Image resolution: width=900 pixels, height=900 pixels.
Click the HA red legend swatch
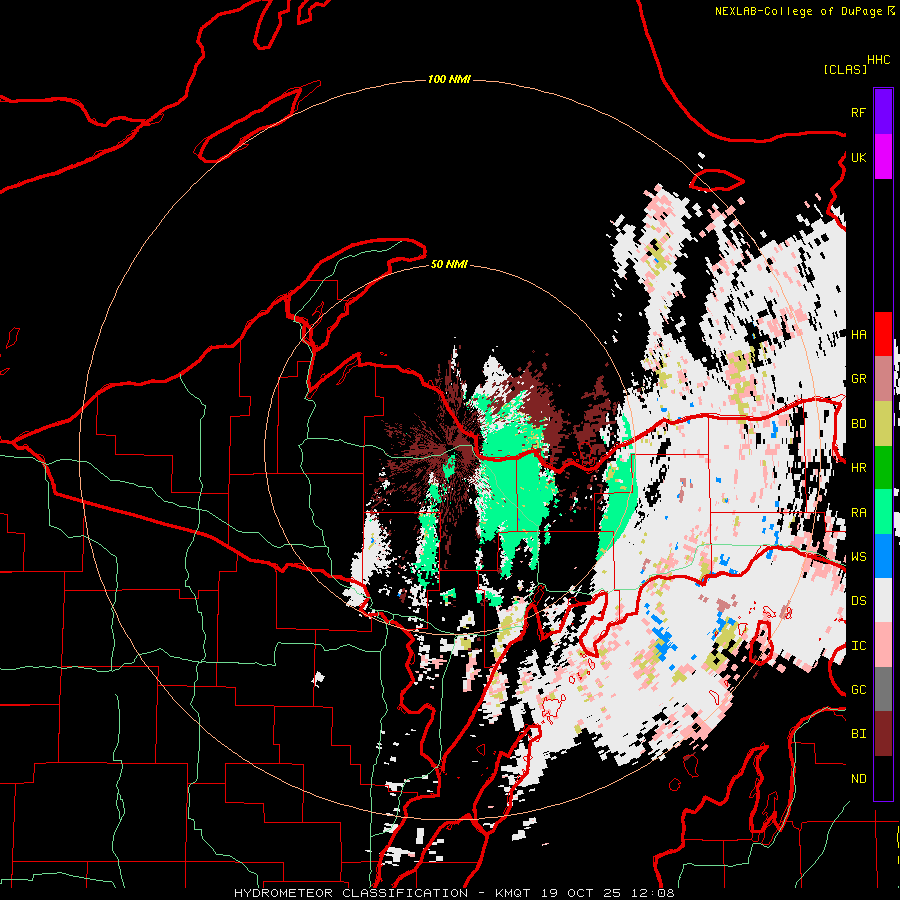click(883, 334)
